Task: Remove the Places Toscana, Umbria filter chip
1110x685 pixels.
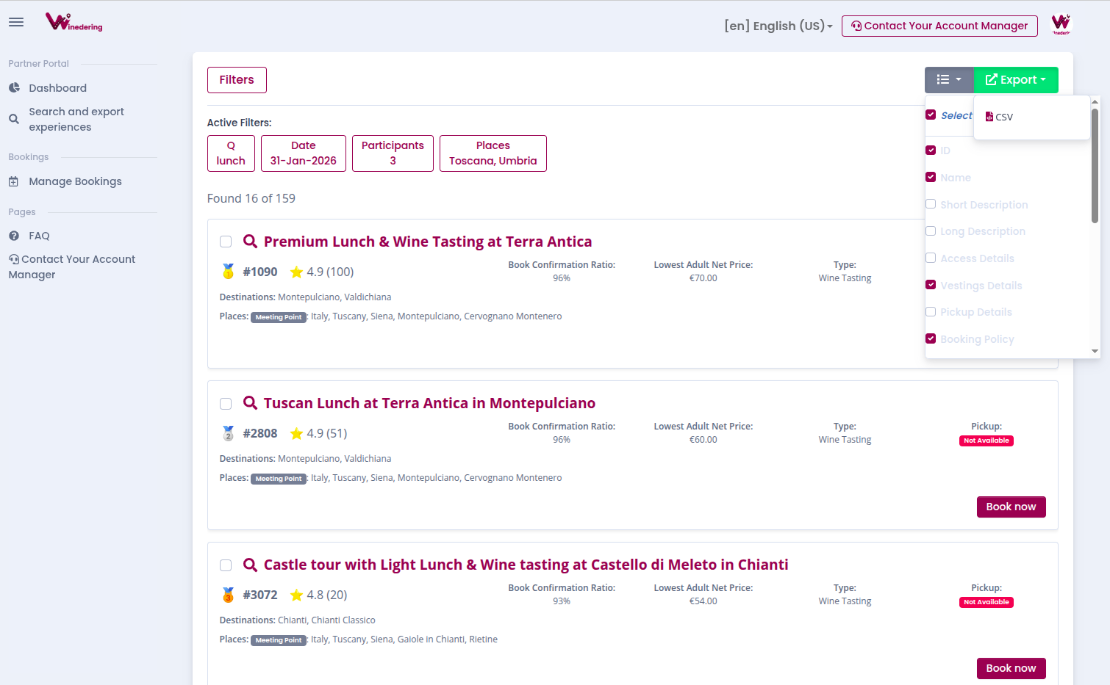Action: (x=493, y=153)
